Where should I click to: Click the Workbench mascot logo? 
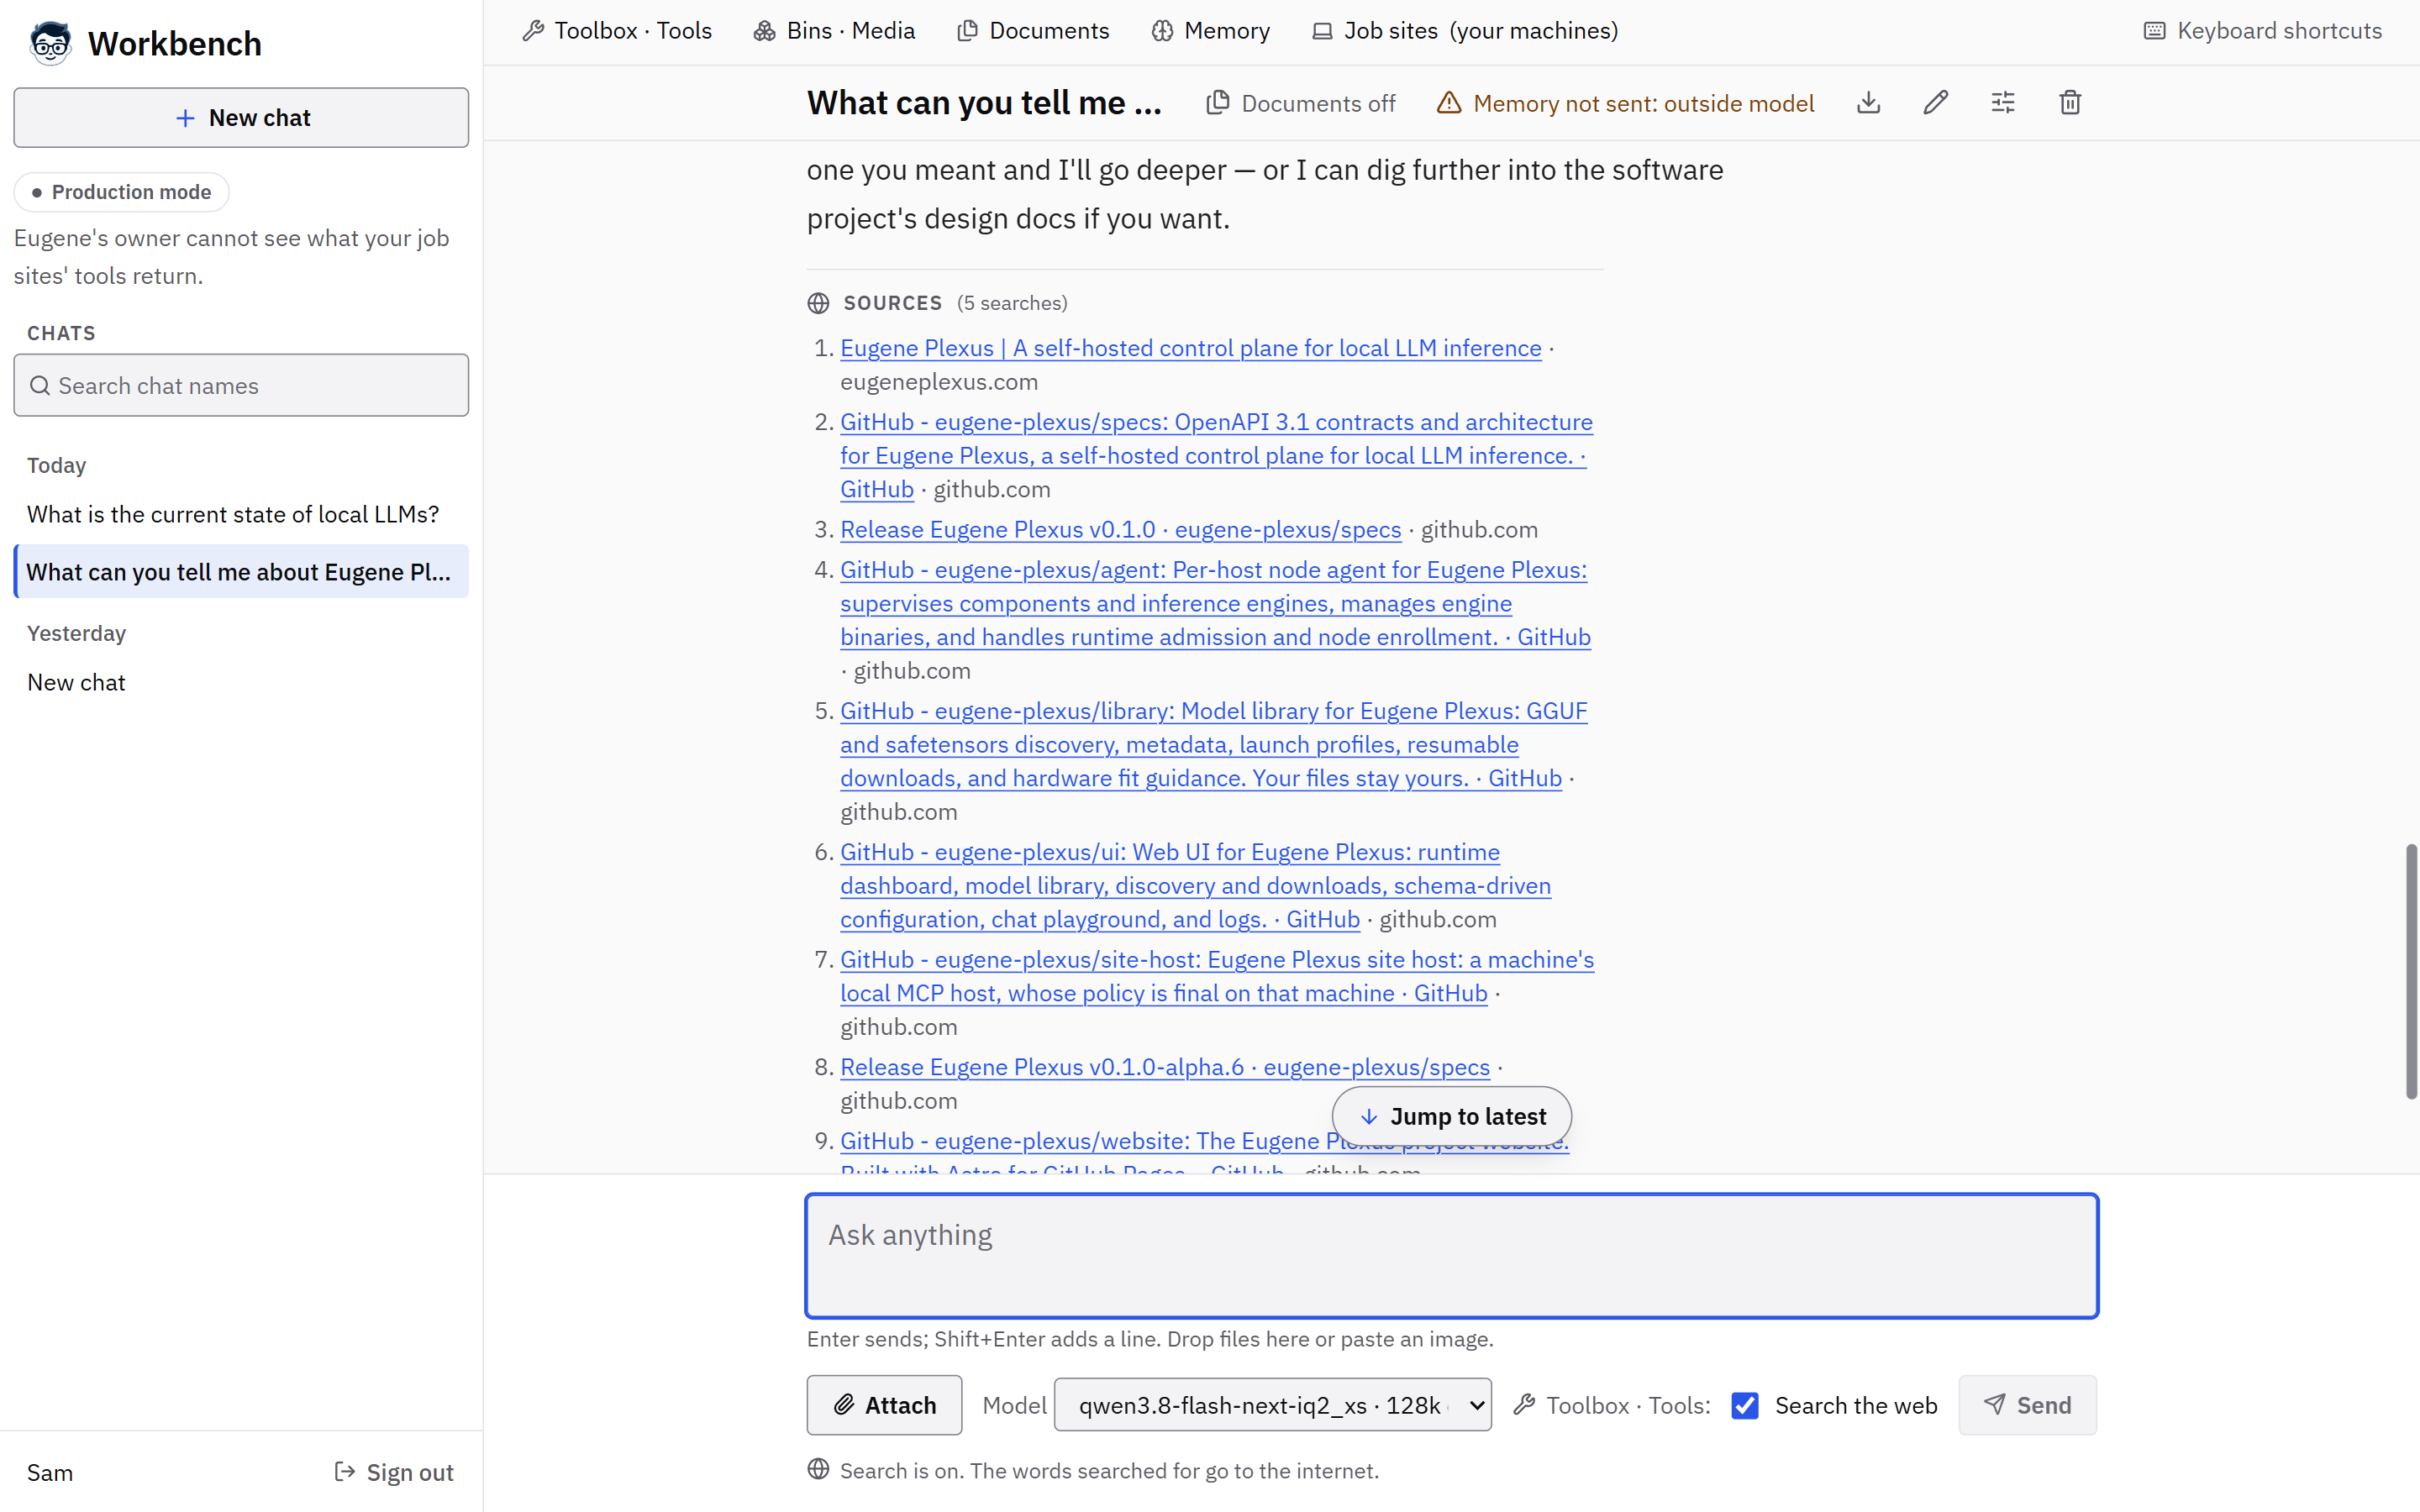(50, 43)
